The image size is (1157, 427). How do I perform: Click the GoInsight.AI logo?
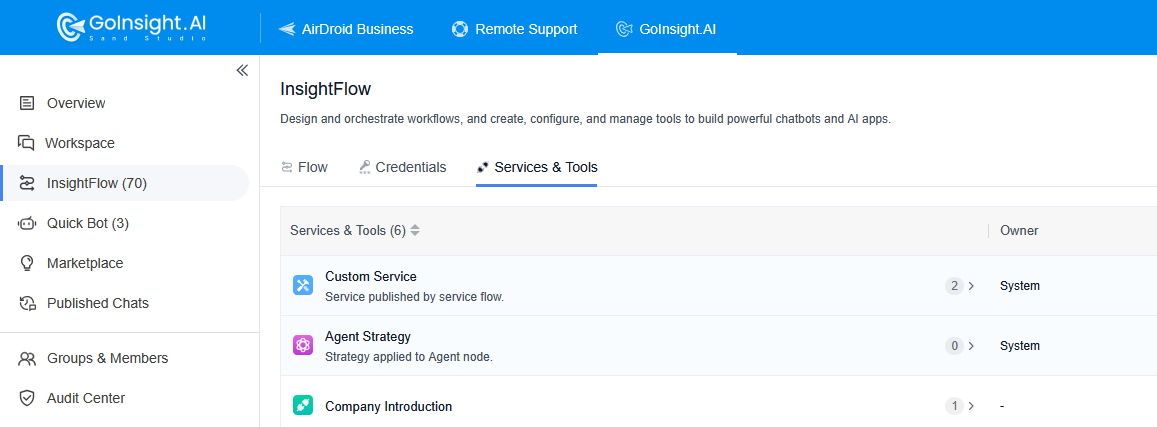[132, 27]
